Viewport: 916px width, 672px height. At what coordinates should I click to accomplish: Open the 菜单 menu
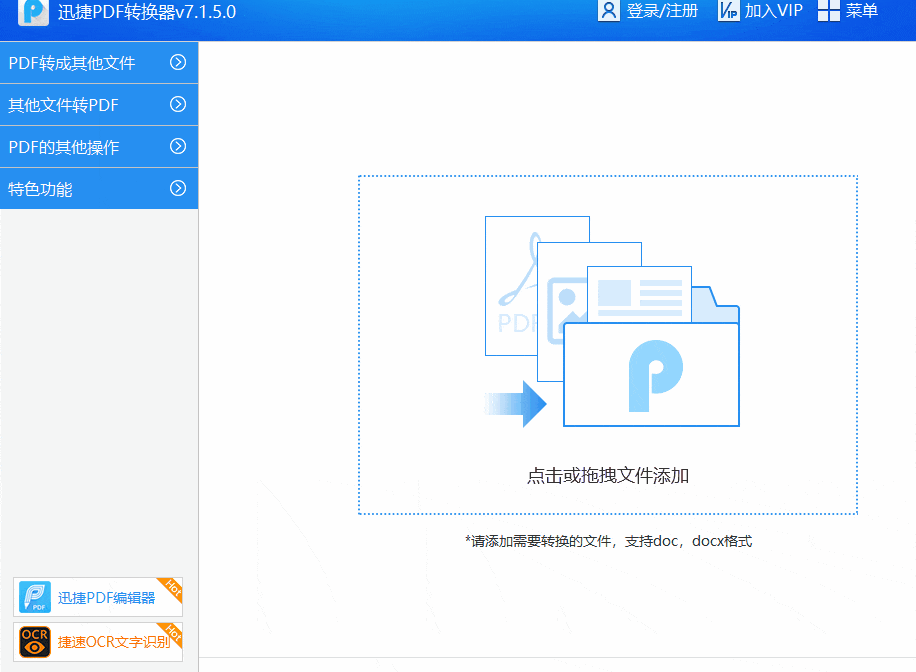coord(862,11)
